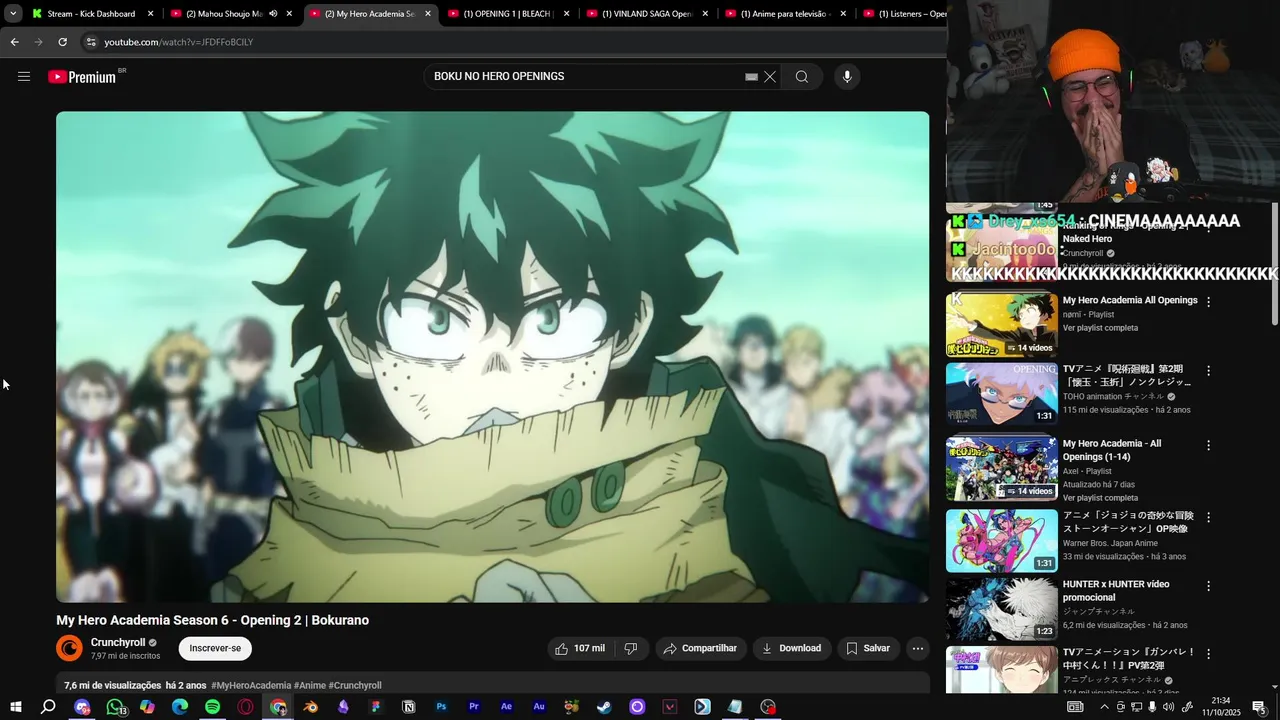Start voice search with the microphone icon
The width and height of the screenshot is (1280, 720).
coord(847,77)
